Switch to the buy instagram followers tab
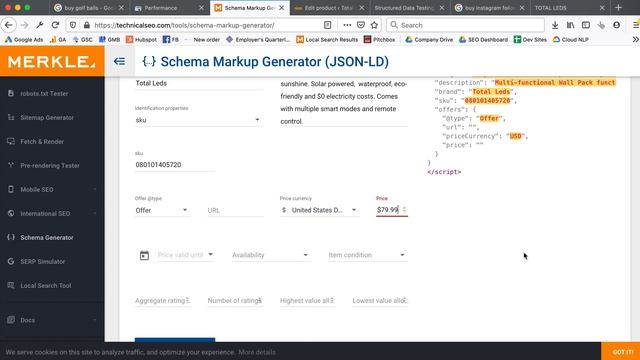Screen dimensions: 640x360 tap(490, 8)
